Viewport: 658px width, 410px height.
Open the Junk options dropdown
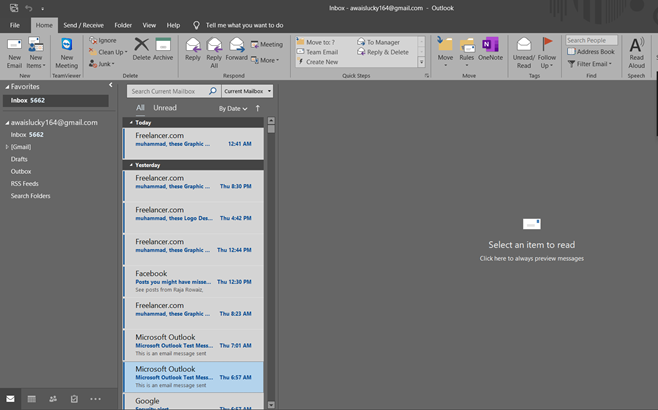click(x=102, y=64)
